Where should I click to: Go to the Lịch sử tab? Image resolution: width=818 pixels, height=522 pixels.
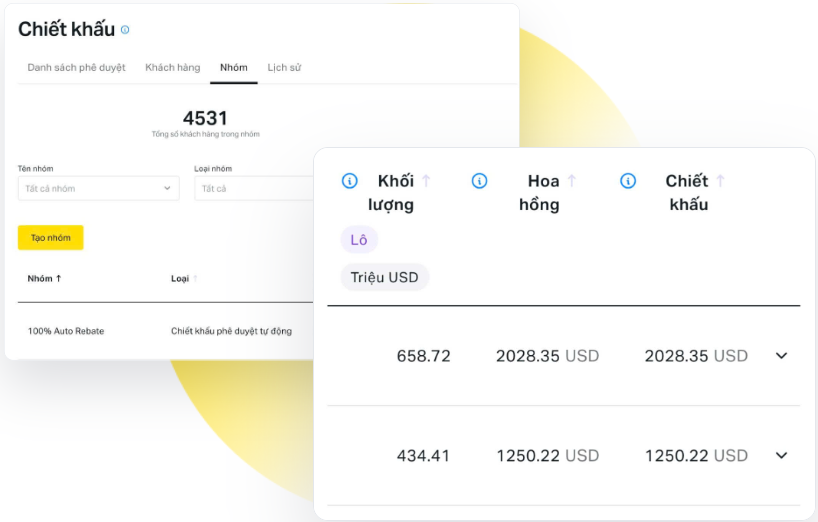coord(284,68)
